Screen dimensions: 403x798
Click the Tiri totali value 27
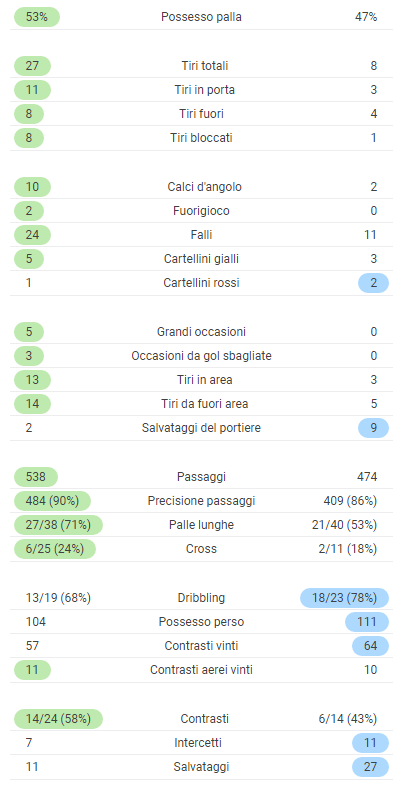tap(32, 66)
